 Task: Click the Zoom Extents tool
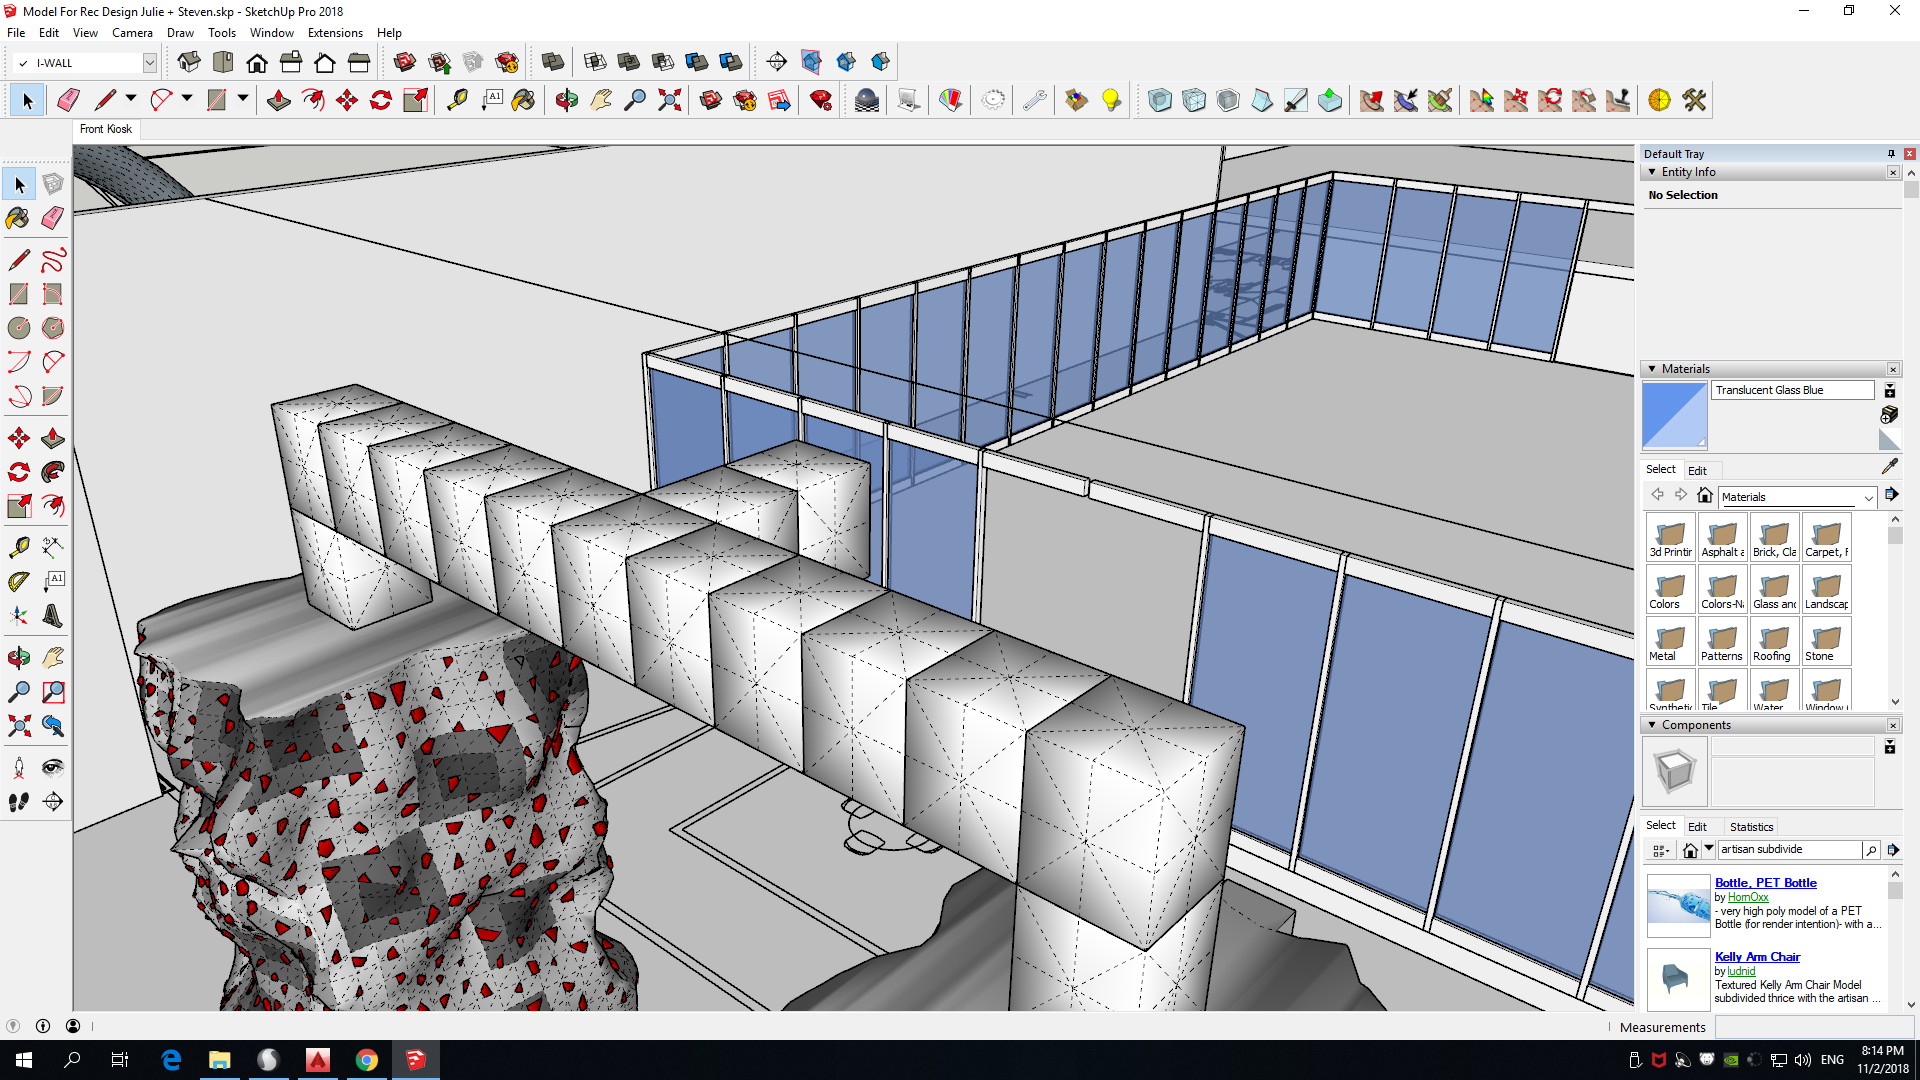pyautogui.click(x=18, y=726)
